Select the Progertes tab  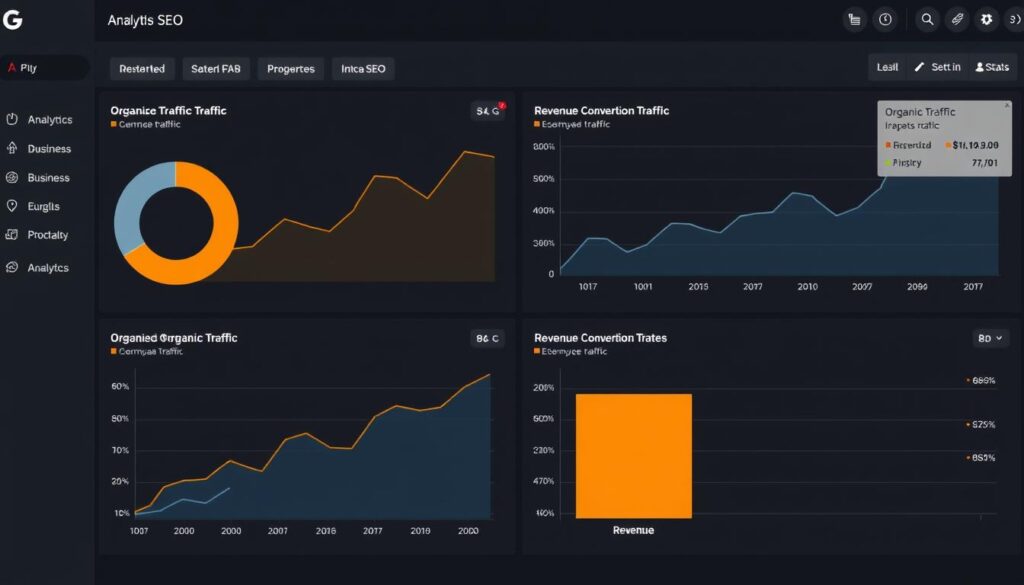pyautogui.click(x=291, y=69)
